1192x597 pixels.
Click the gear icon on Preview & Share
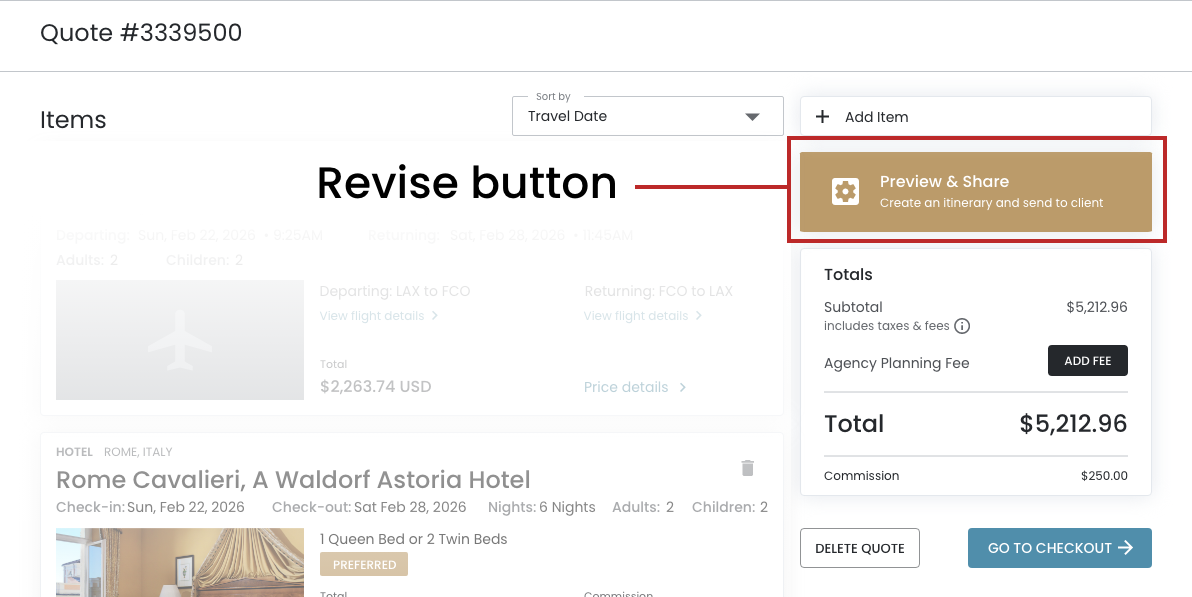[846, 191]
